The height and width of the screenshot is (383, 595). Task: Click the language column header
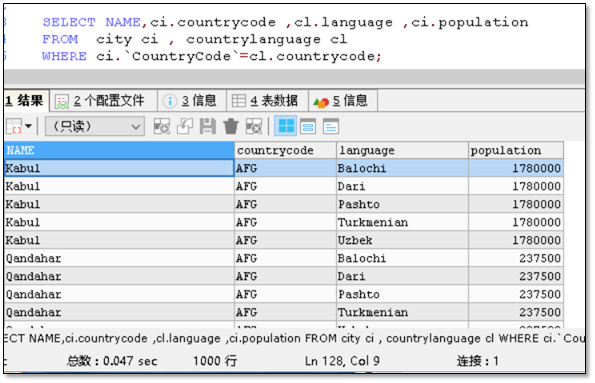tap(402, 150)
